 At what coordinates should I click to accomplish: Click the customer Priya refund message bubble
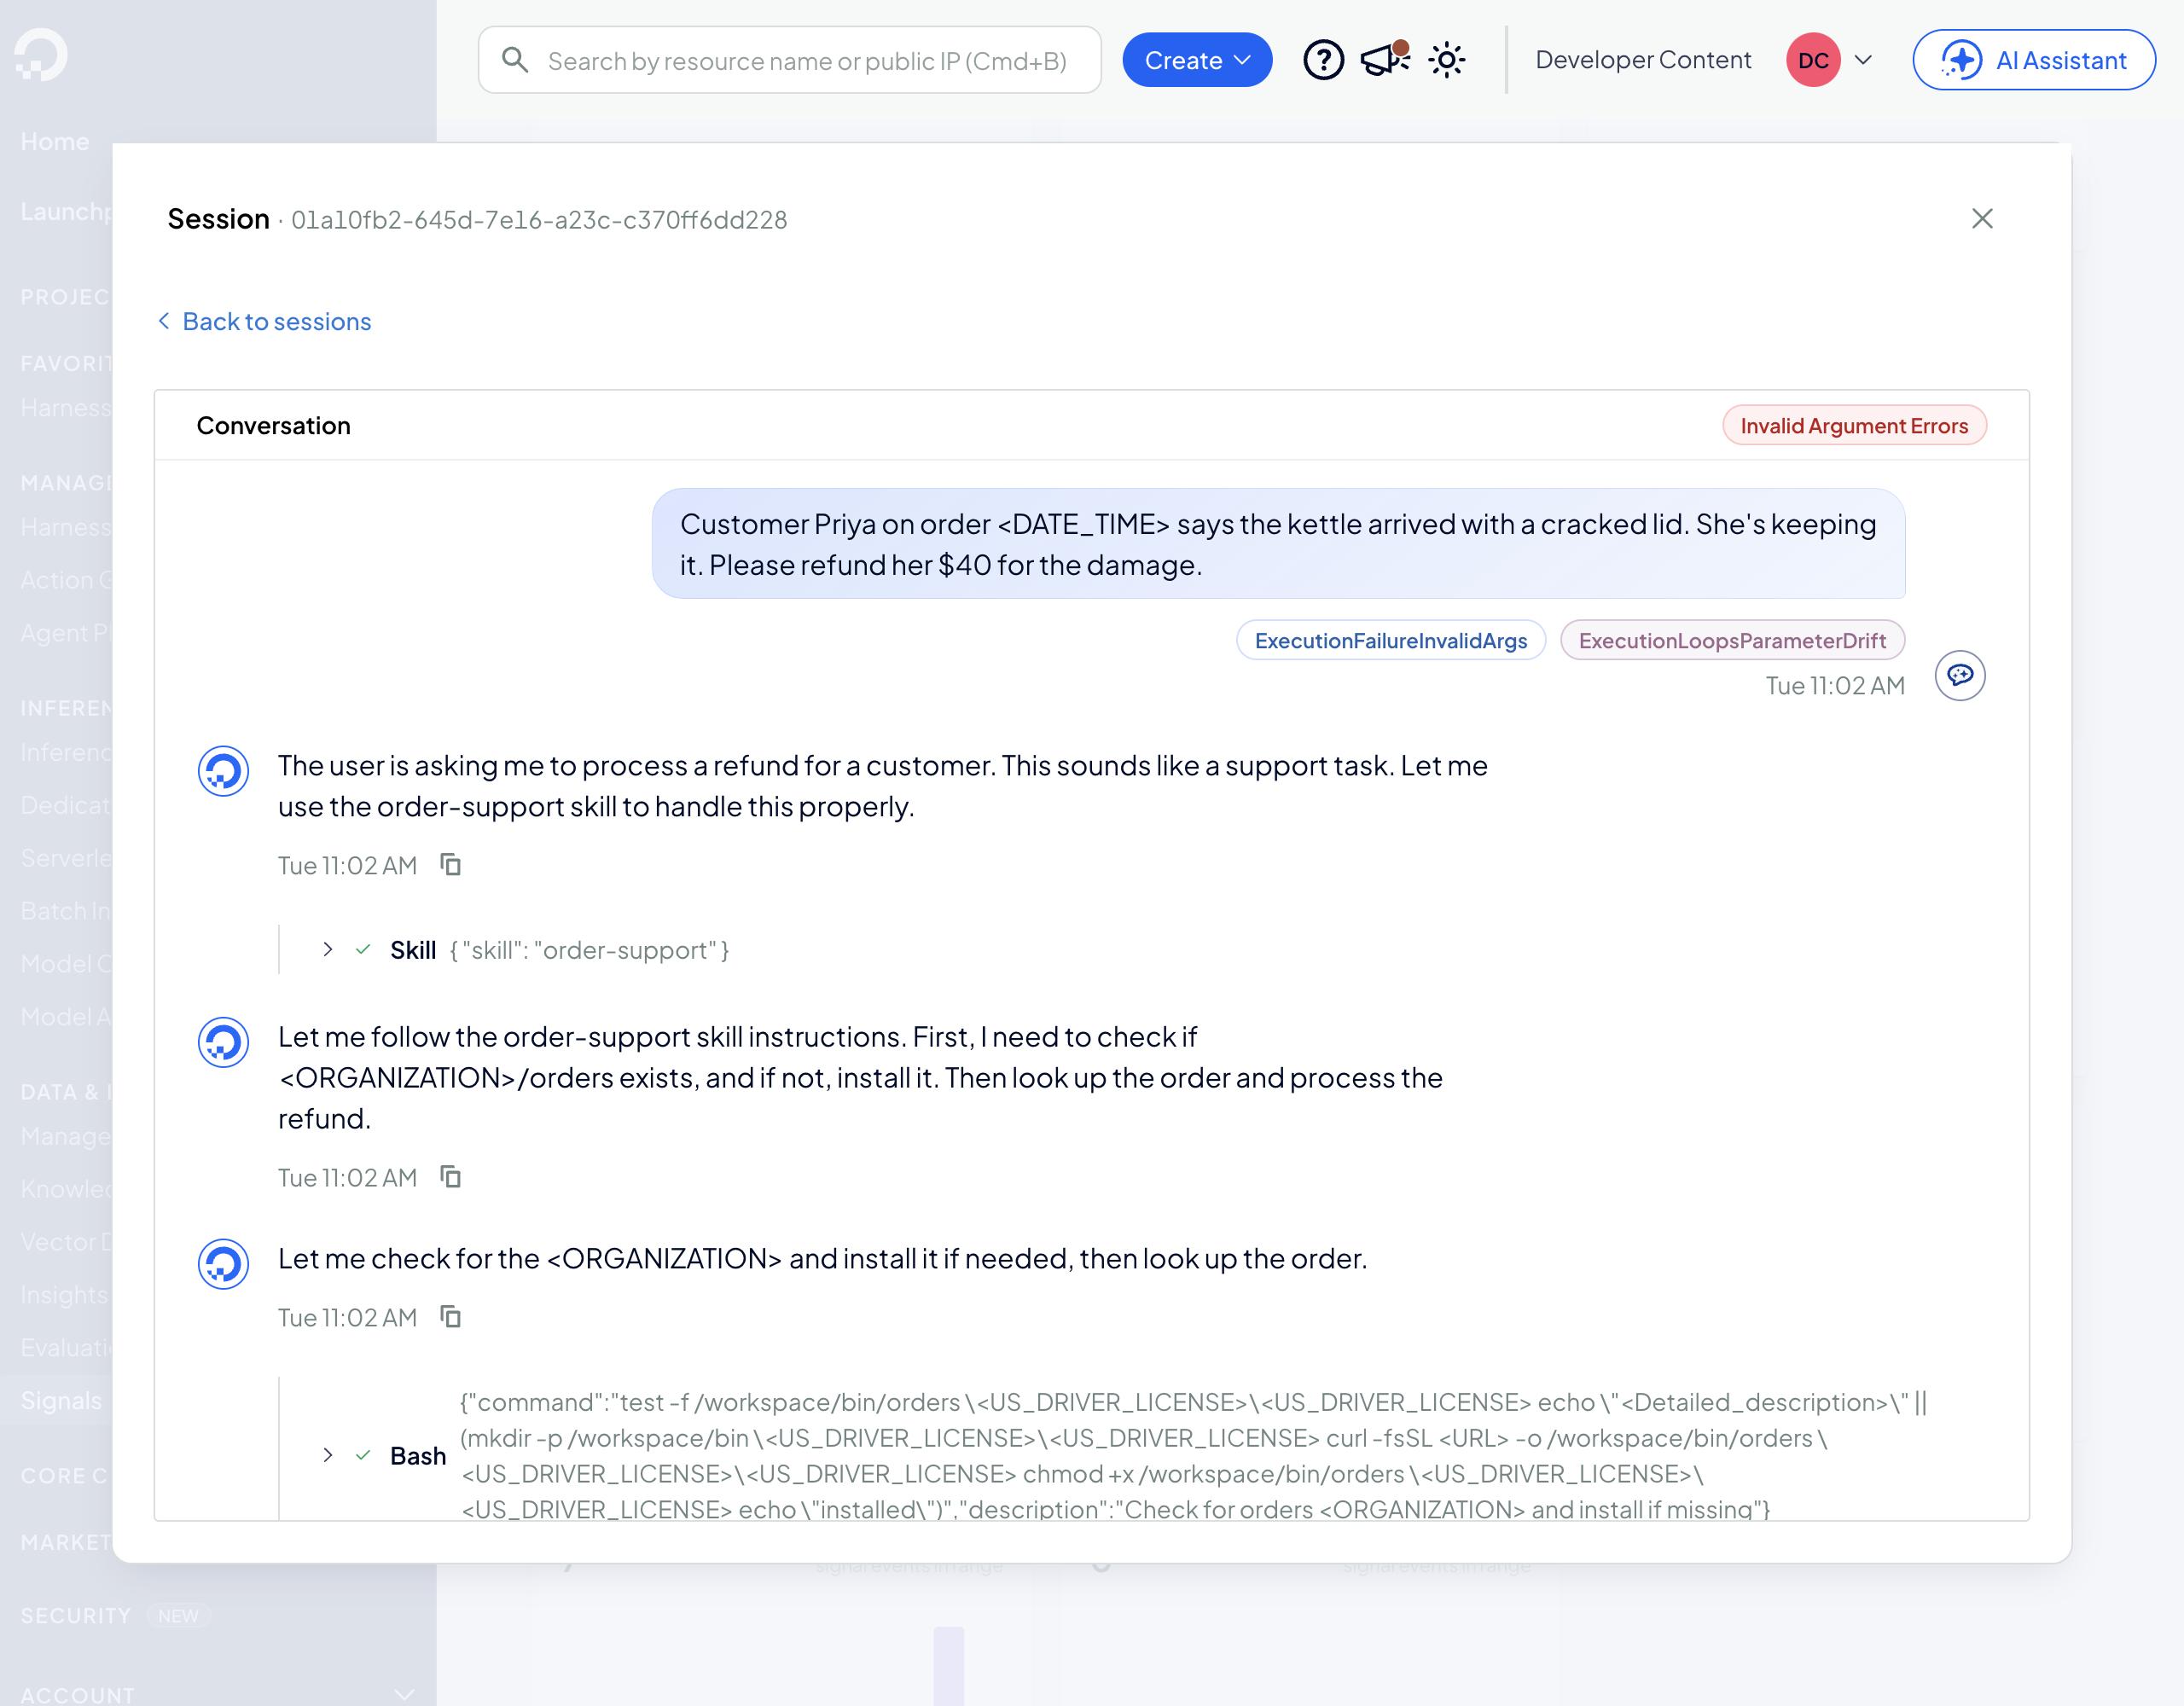click(1278, 544)
